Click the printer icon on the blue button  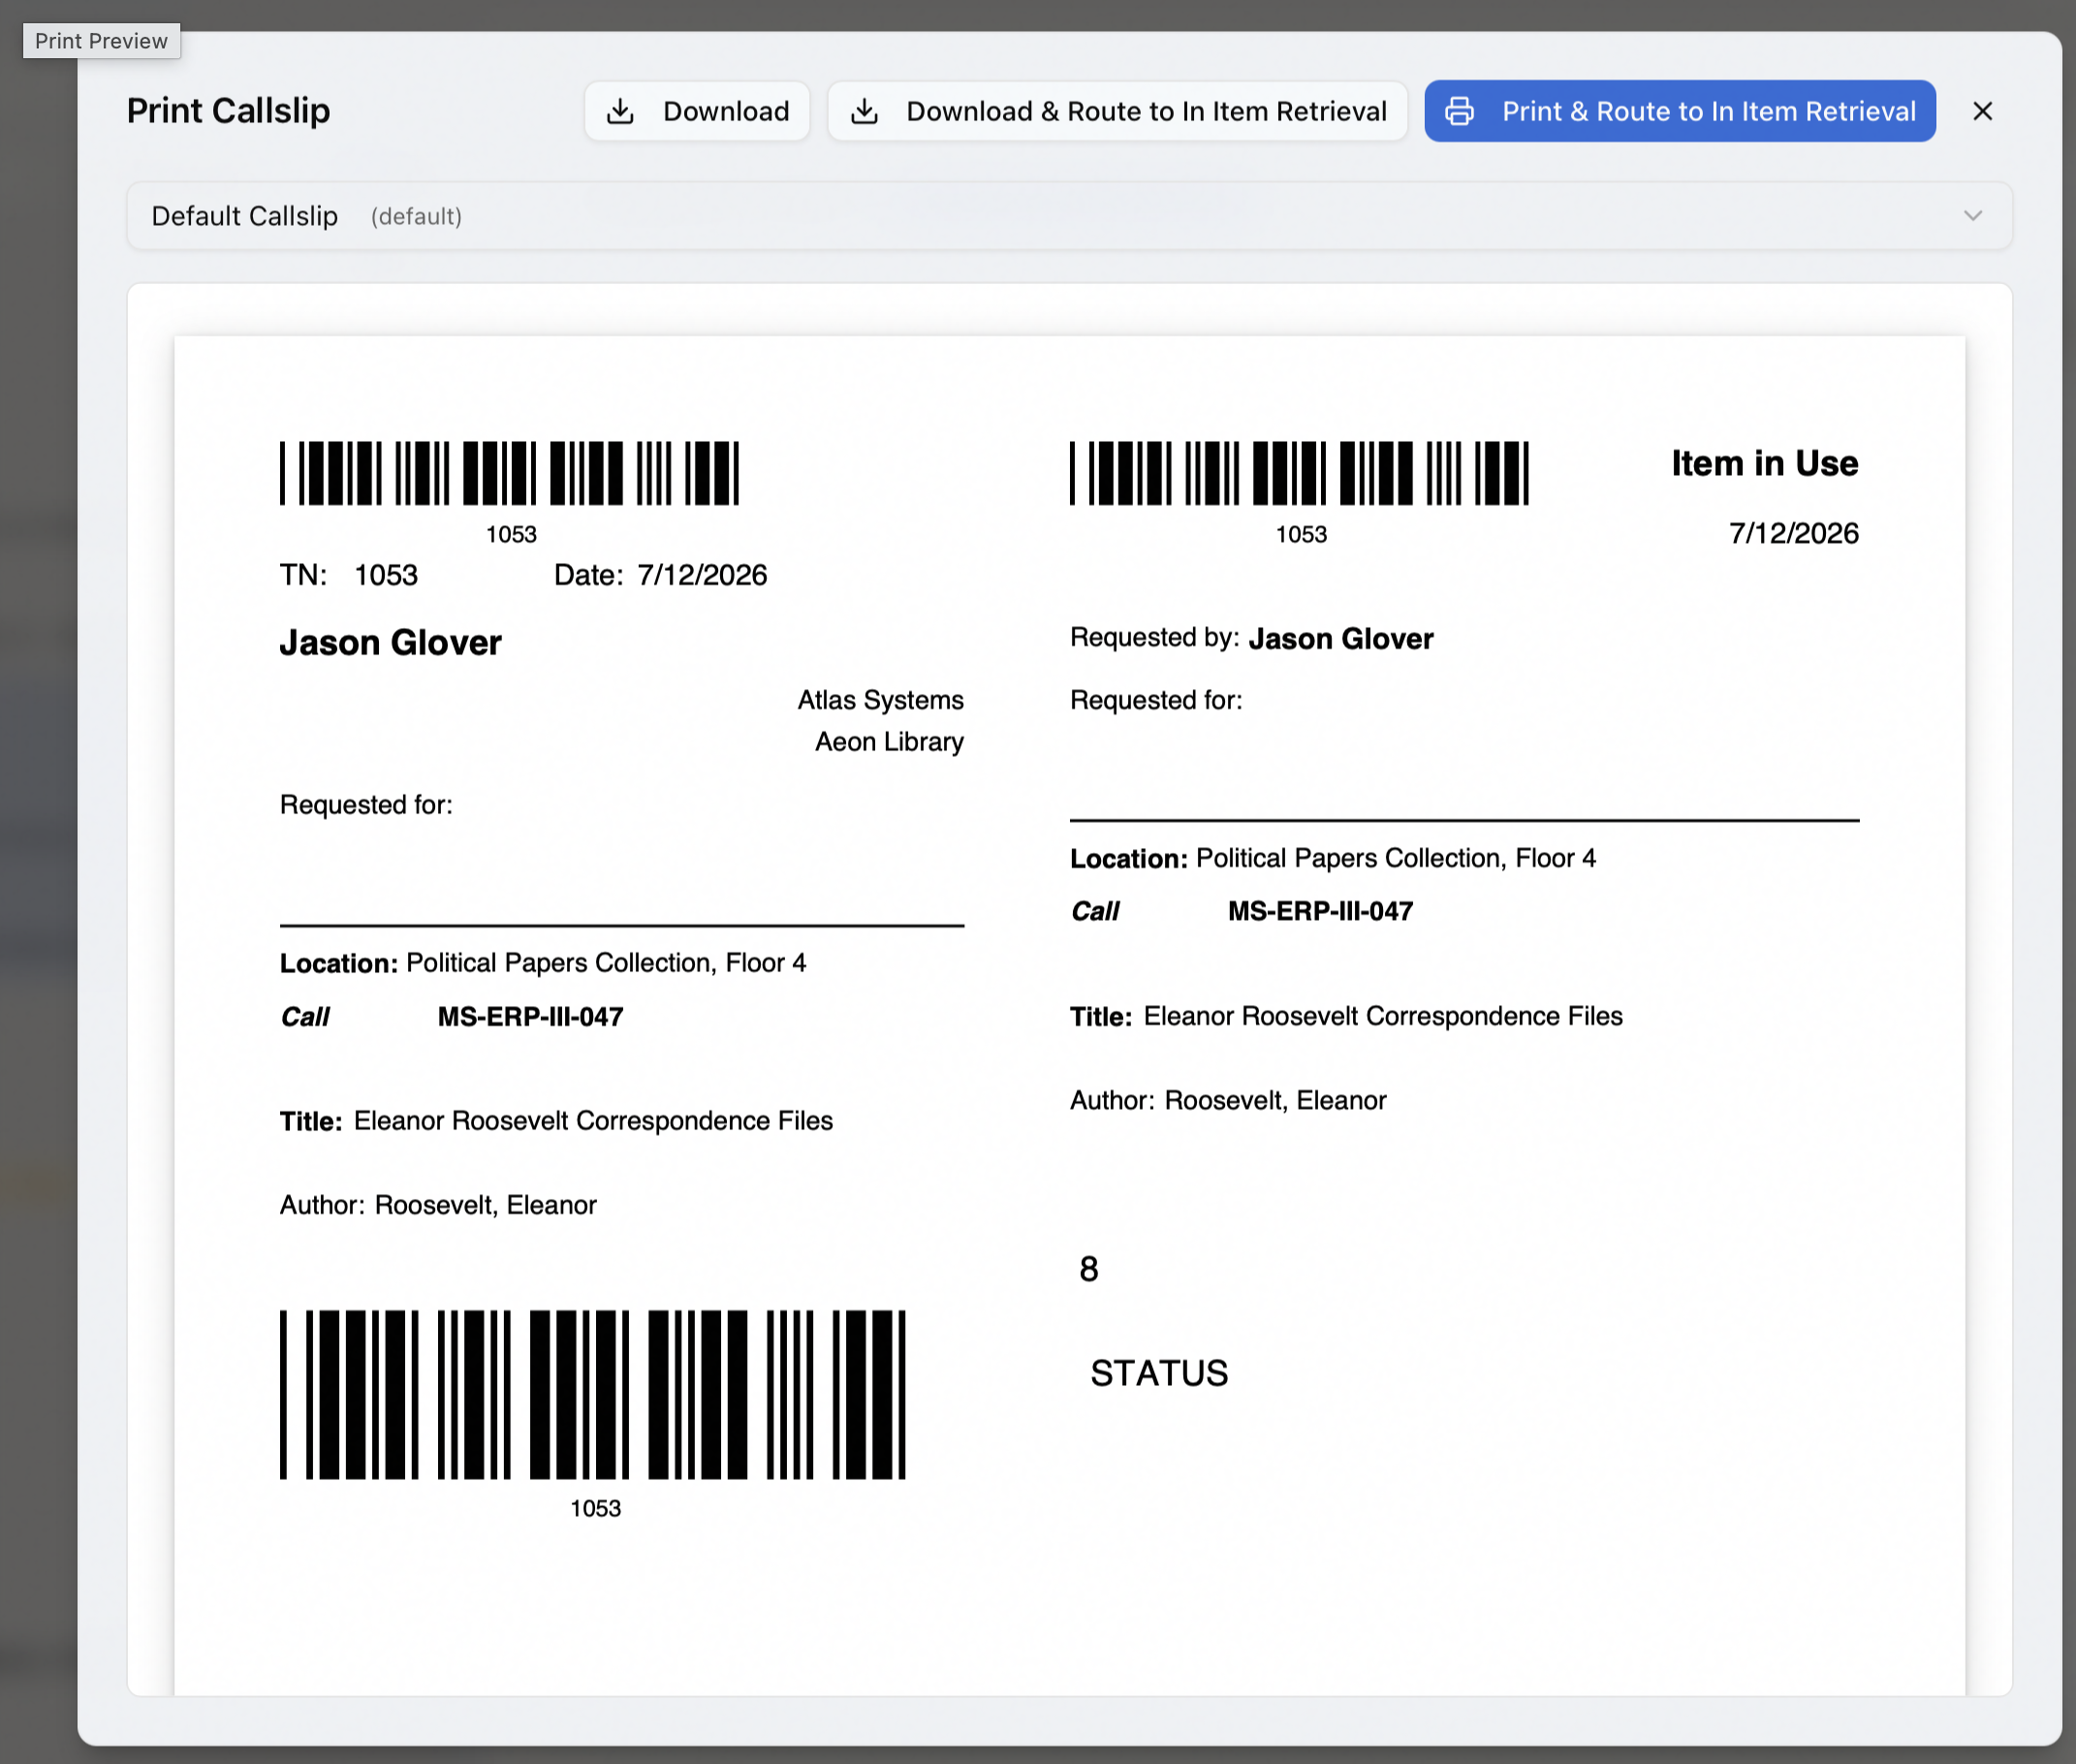pyautogui.click(x=1459, y=111)
